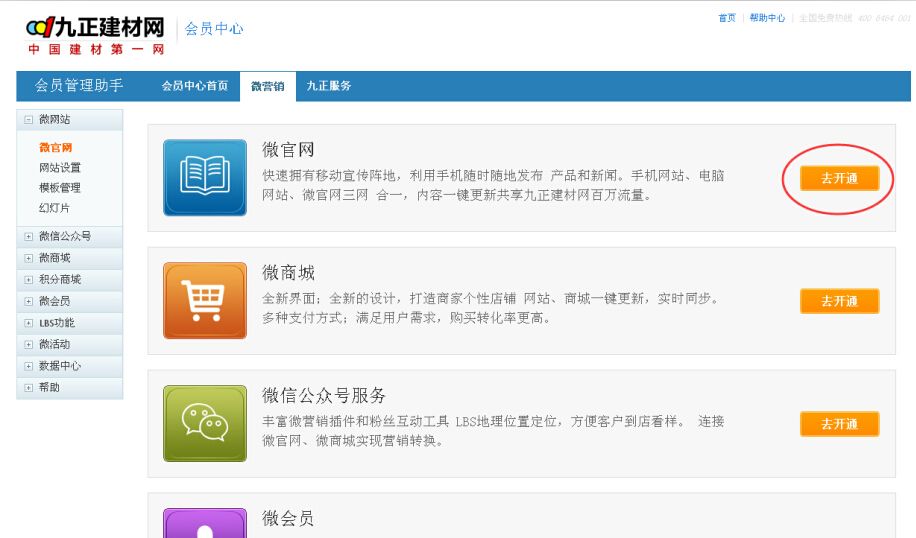Open the 会员中心首页 tab
This screenshot has width=916, height=538.
pos(195,86)
